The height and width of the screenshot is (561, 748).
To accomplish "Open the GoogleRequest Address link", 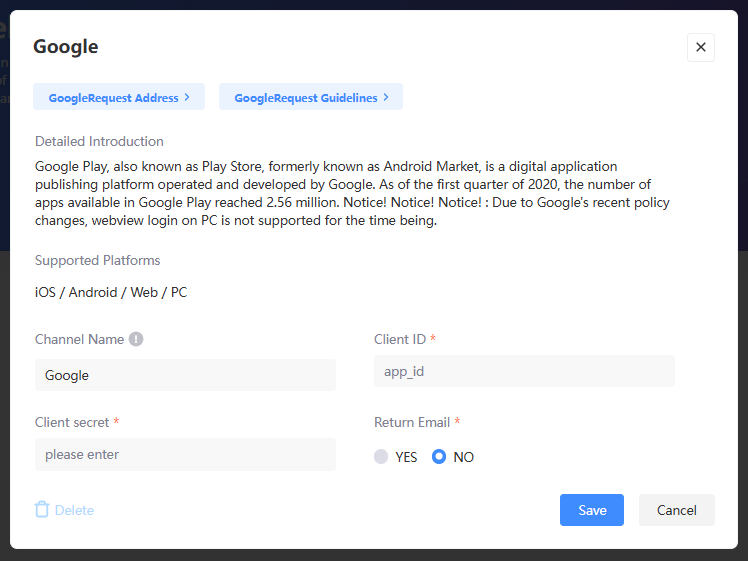I will 119,97.
